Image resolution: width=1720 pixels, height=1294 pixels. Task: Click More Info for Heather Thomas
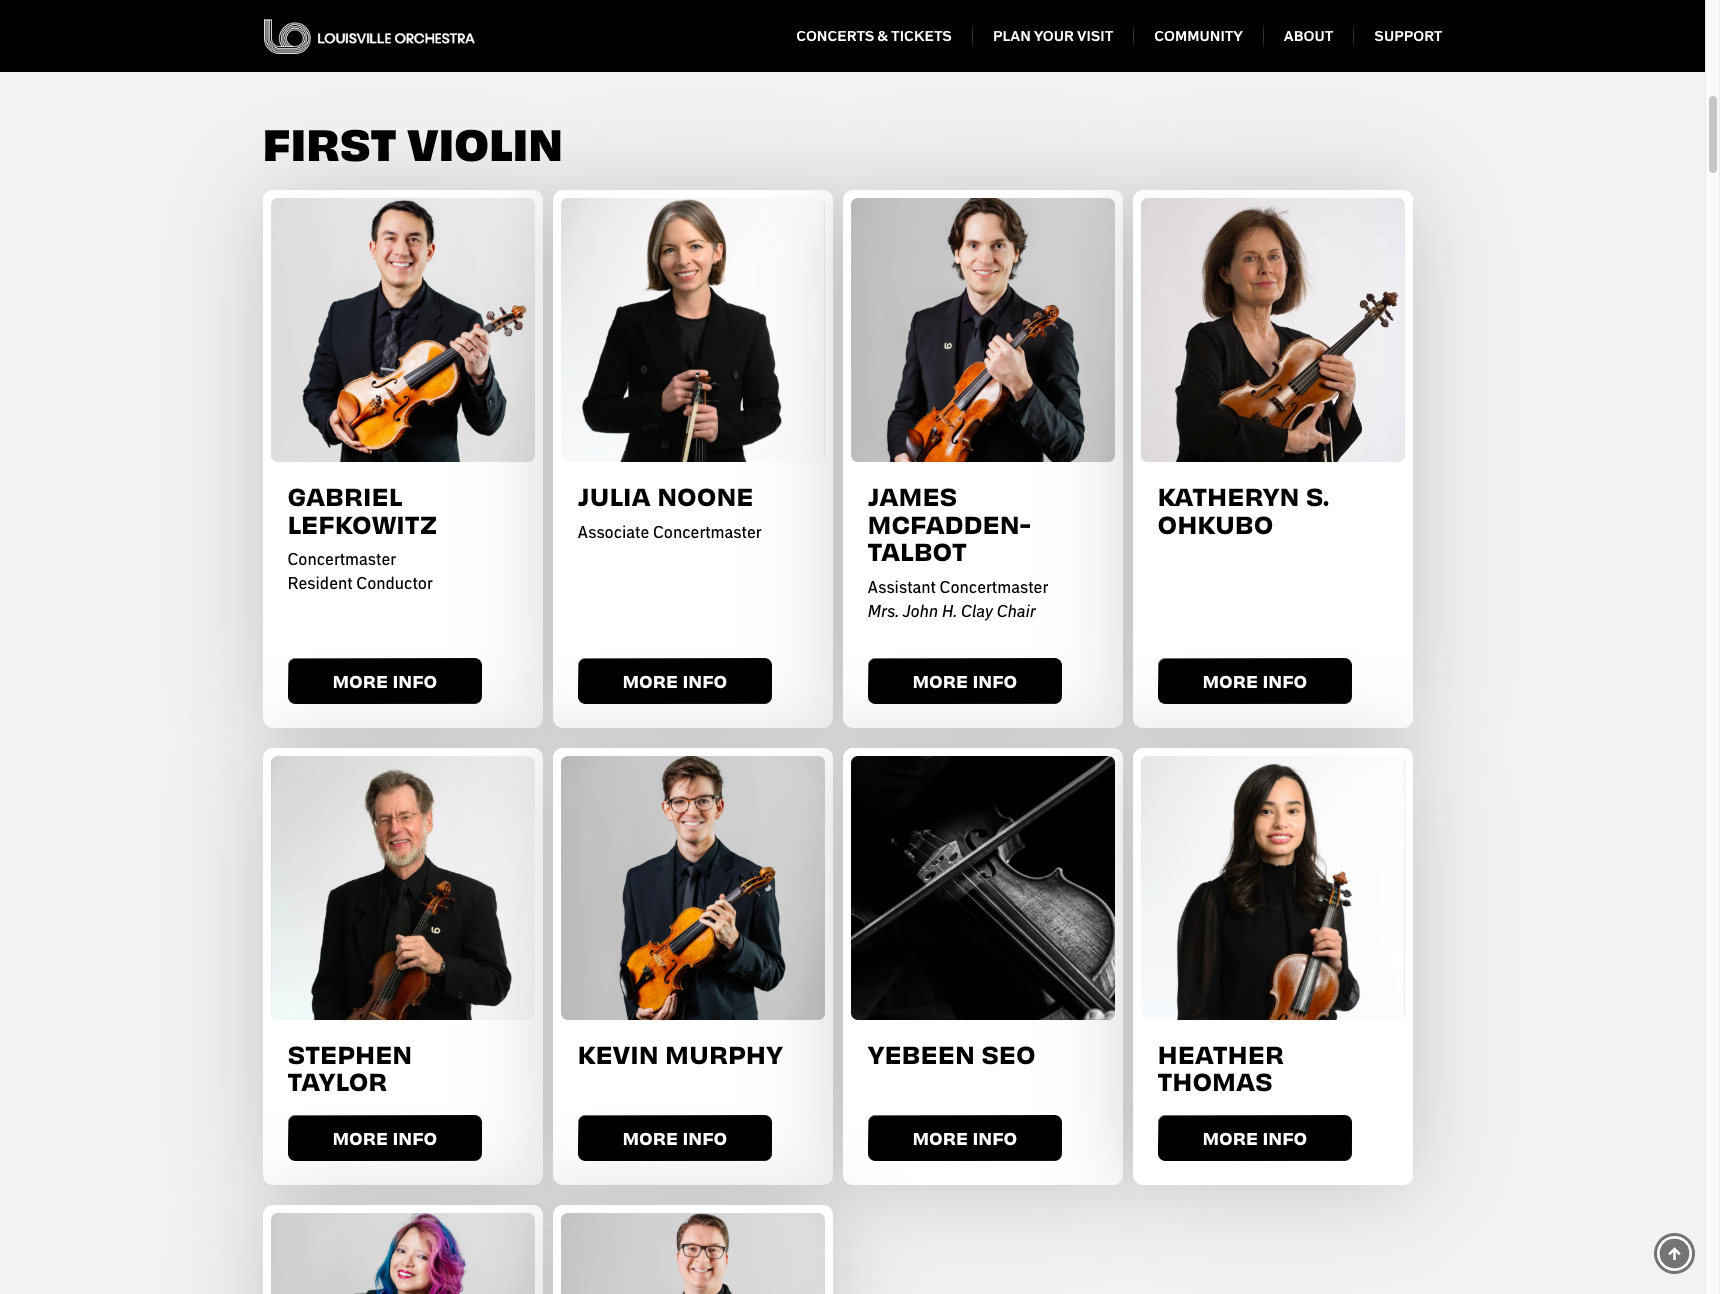[1255, 1138]
